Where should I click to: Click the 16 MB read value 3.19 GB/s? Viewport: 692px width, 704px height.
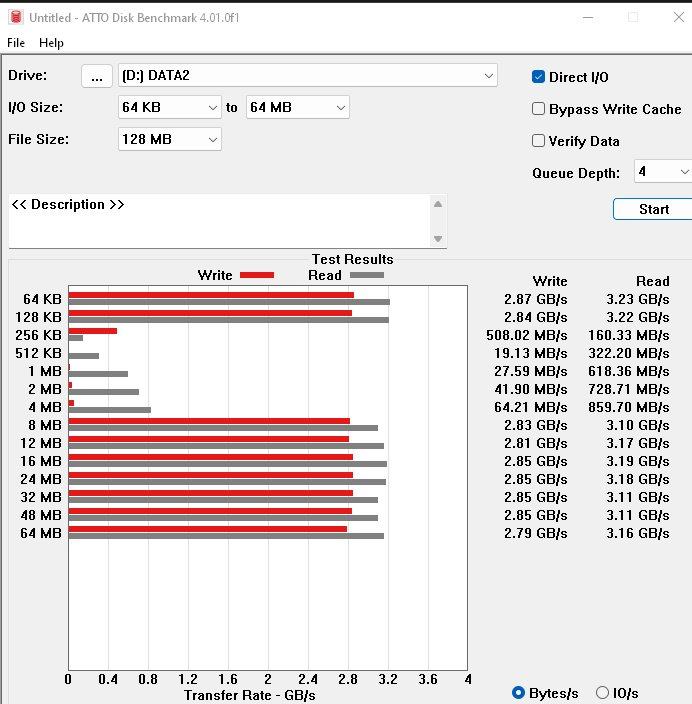tap(638, 461)
